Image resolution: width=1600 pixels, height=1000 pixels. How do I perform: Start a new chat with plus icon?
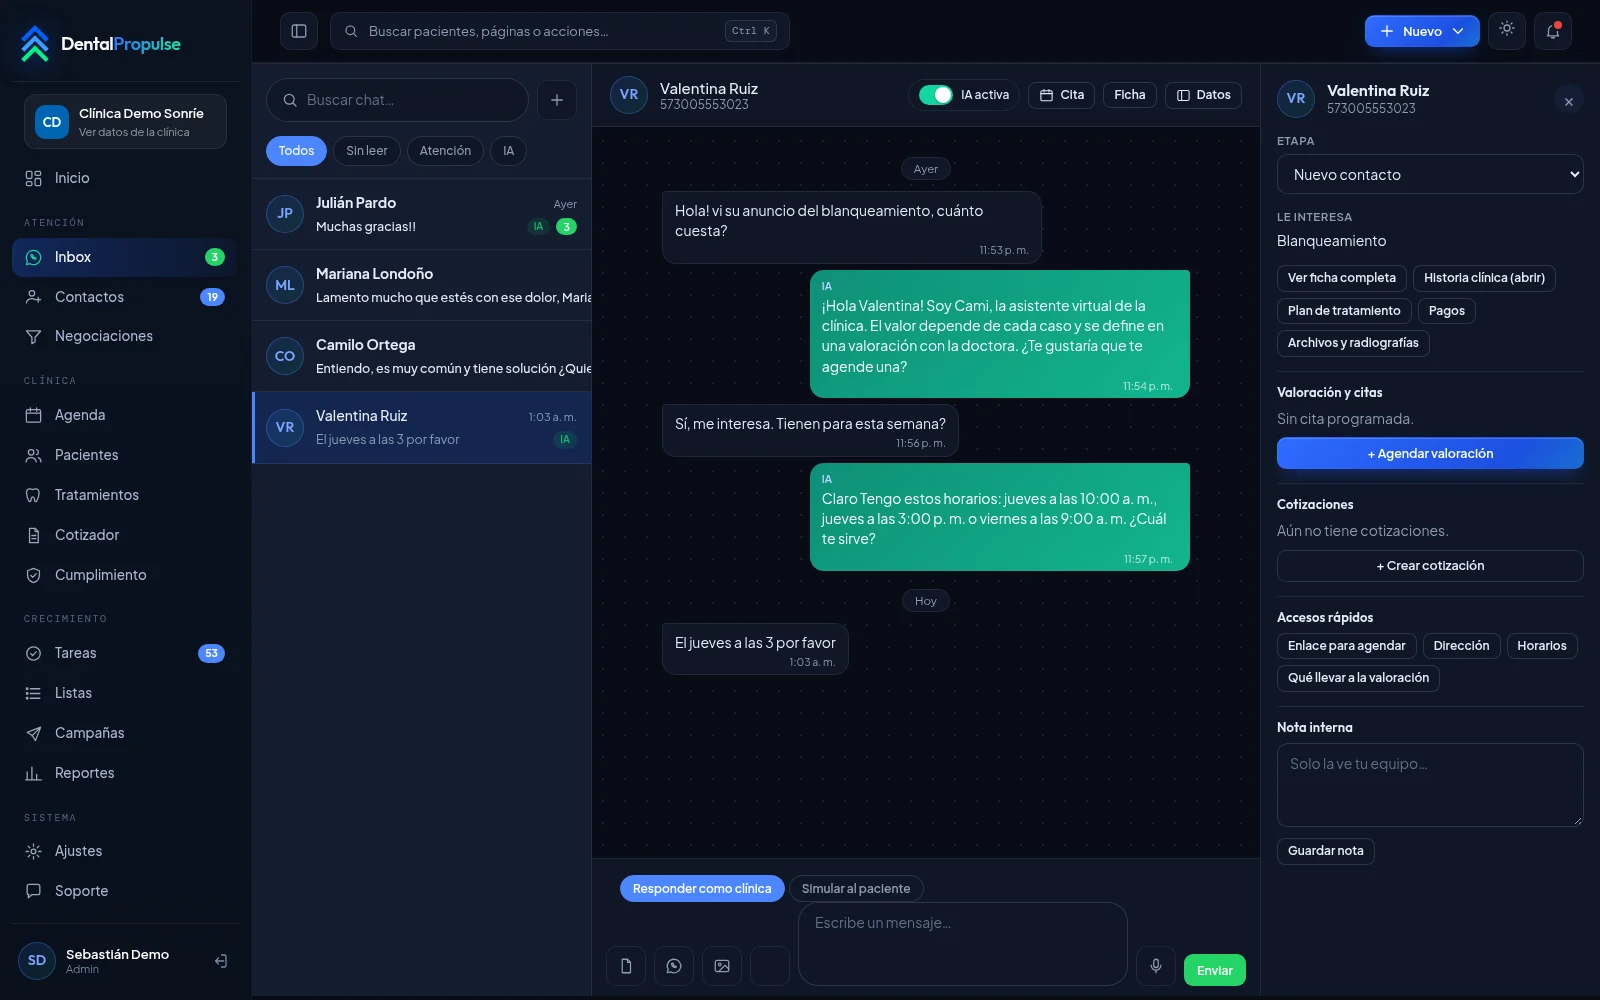tap(557, 100)
